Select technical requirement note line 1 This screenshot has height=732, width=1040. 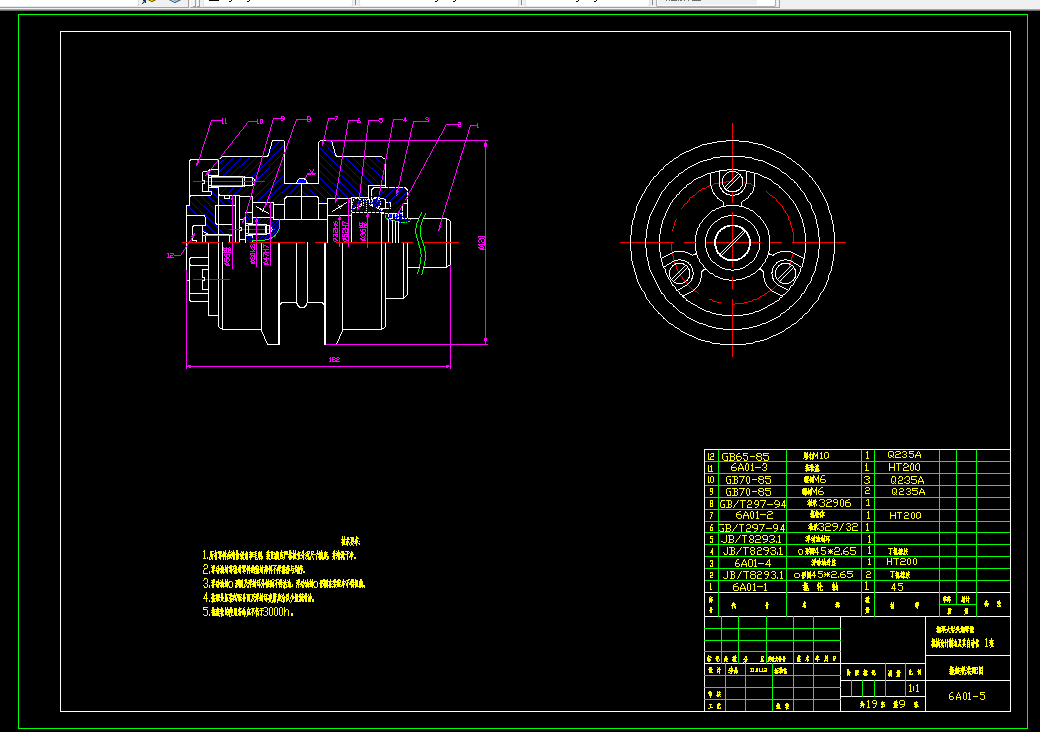(279, 556)
